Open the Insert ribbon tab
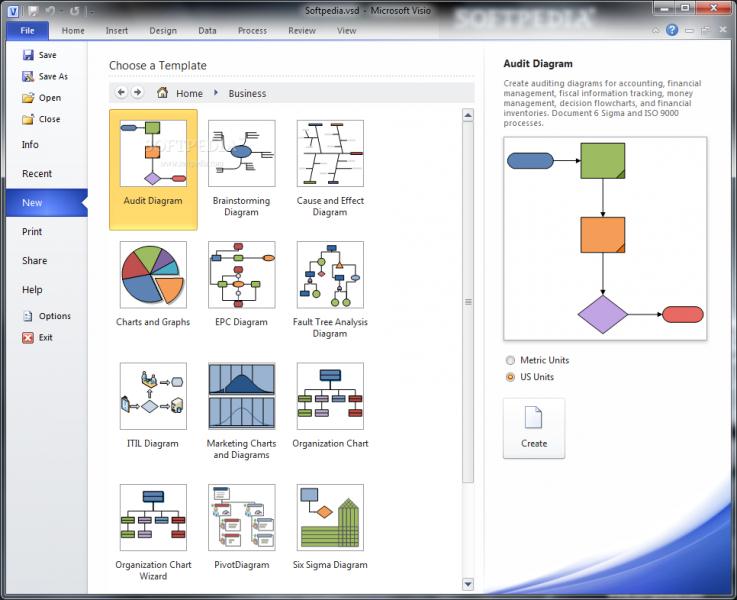 [117, 31]
